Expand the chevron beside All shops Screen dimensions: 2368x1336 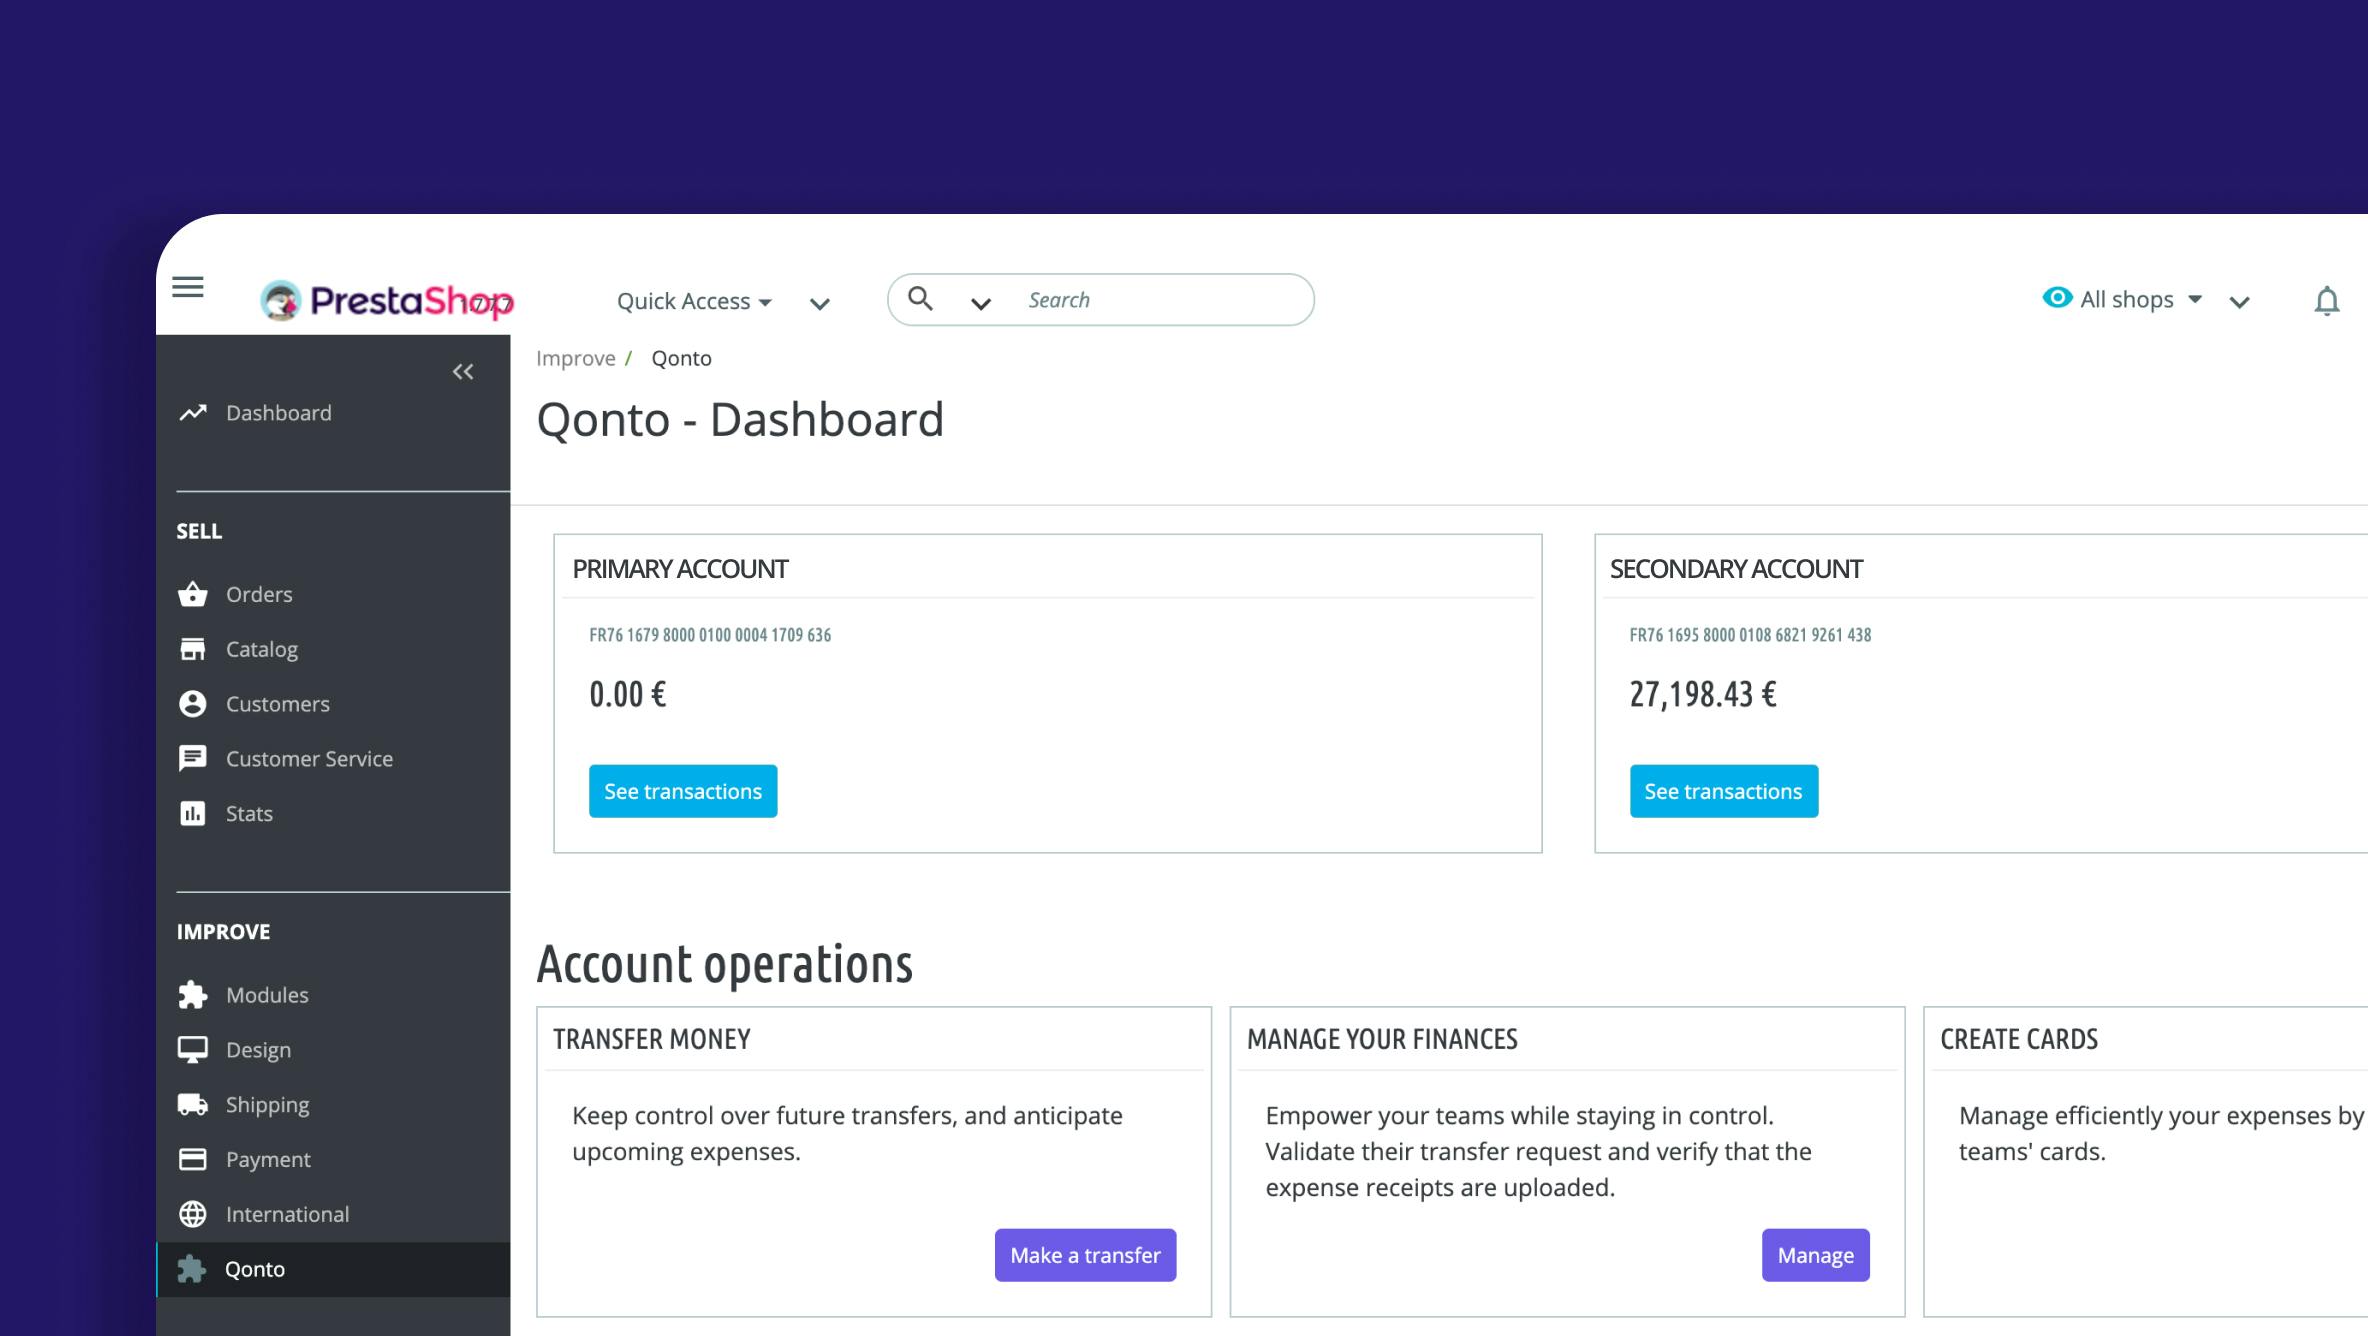(2240, 302)
